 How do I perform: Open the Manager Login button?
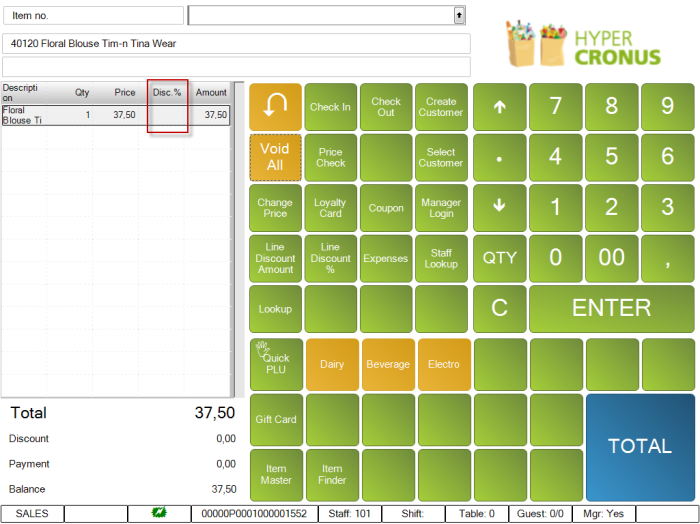pos(441,208)
